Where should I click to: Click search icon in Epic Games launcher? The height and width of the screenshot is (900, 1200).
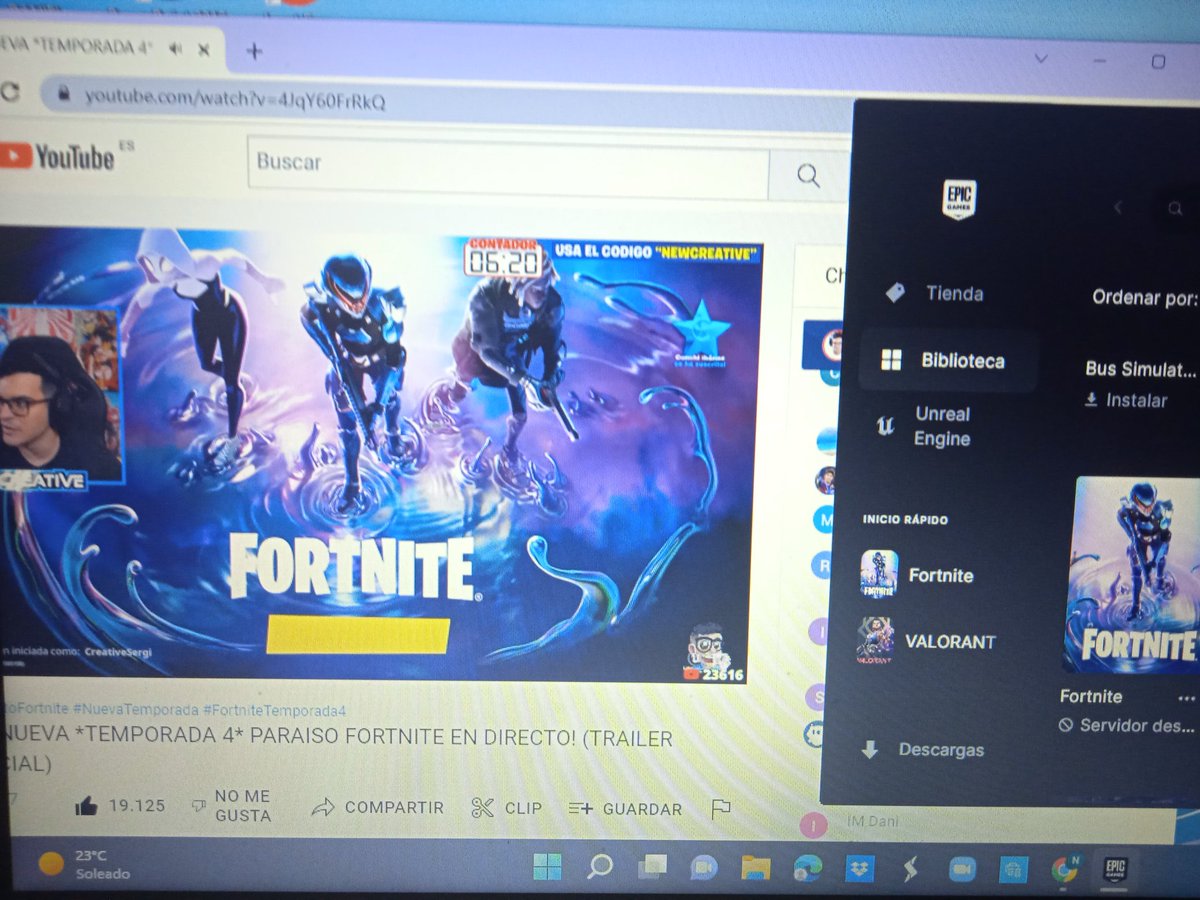[x=1175, y=209]
